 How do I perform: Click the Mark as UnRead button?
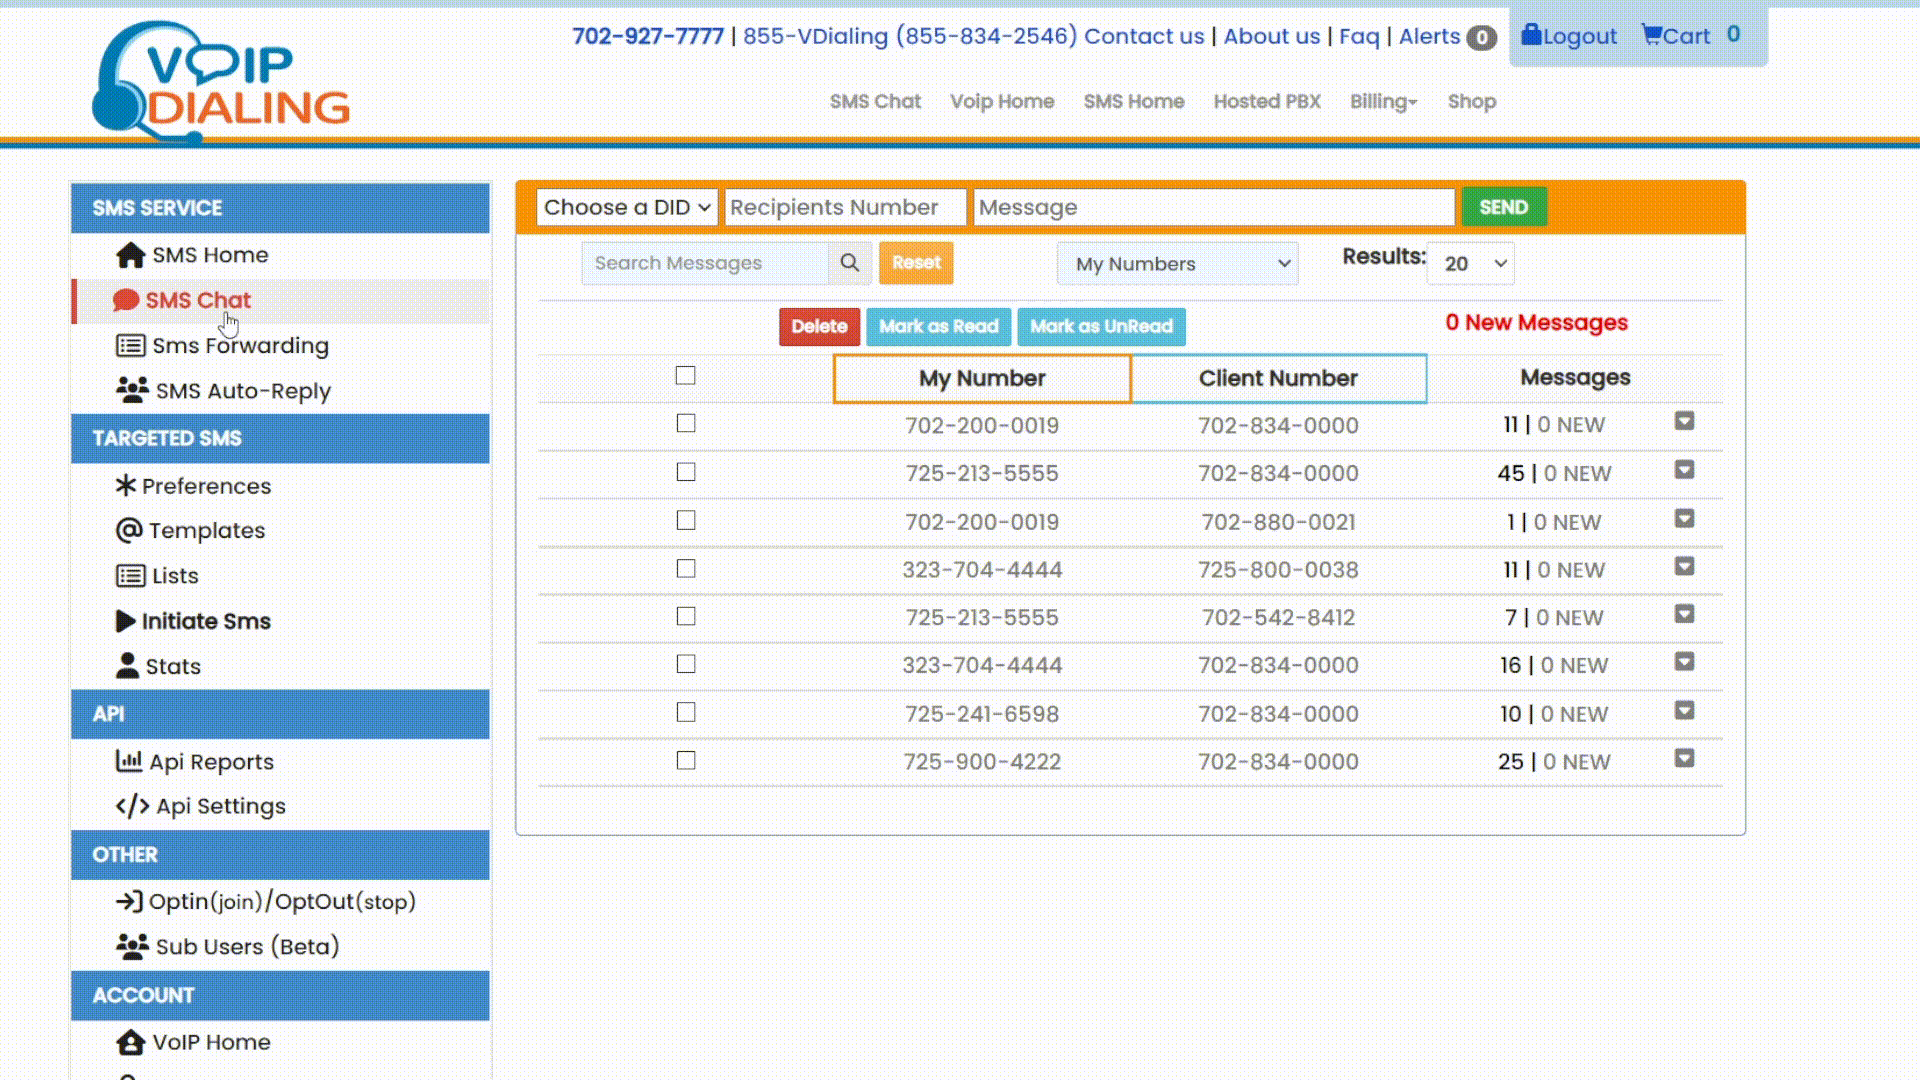coord(1101,327)
